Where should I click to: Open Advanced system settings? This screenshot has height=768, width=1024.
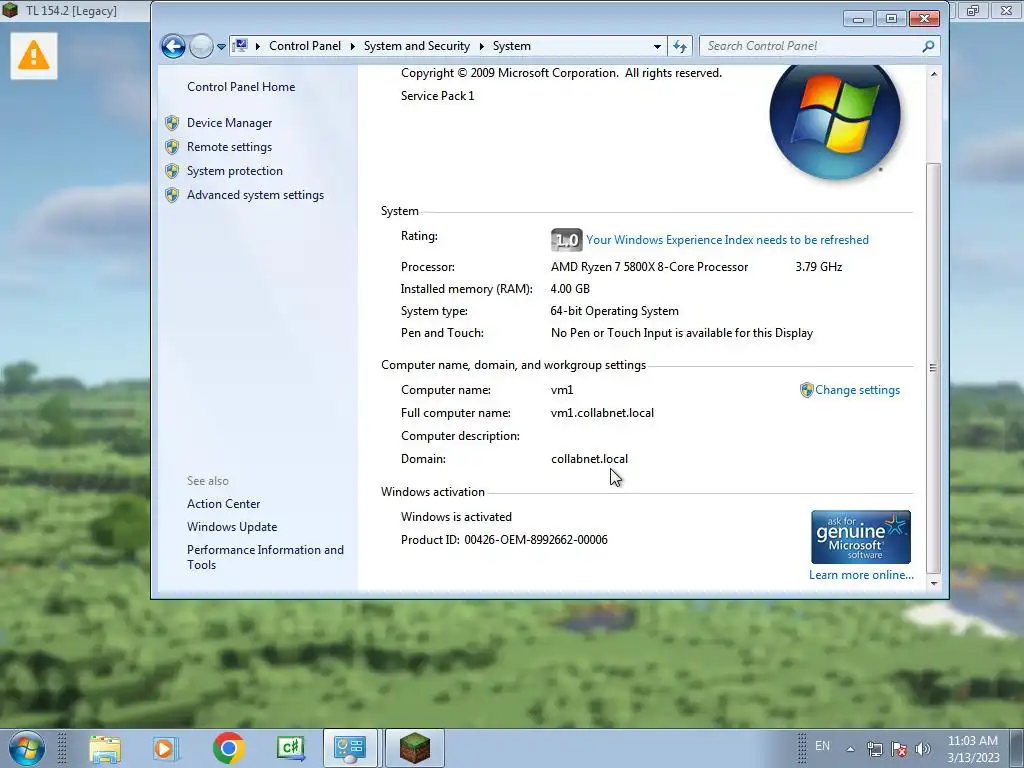(255, 195)
